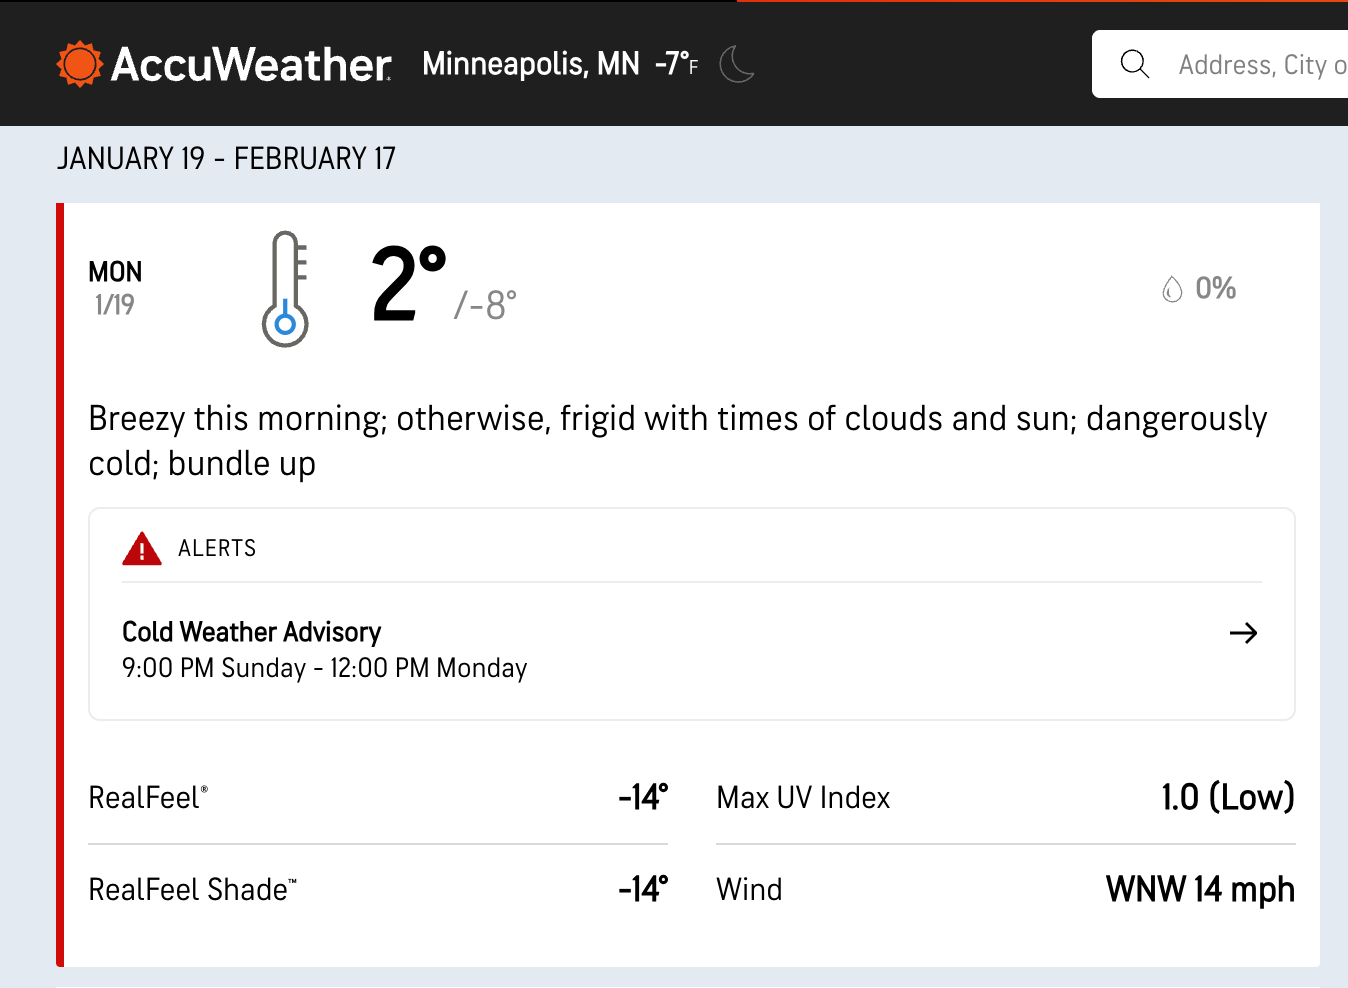Screen dimensions: 1348x988
Task: Click the search magnifier icon
Action: click(x=1135, y=64)
